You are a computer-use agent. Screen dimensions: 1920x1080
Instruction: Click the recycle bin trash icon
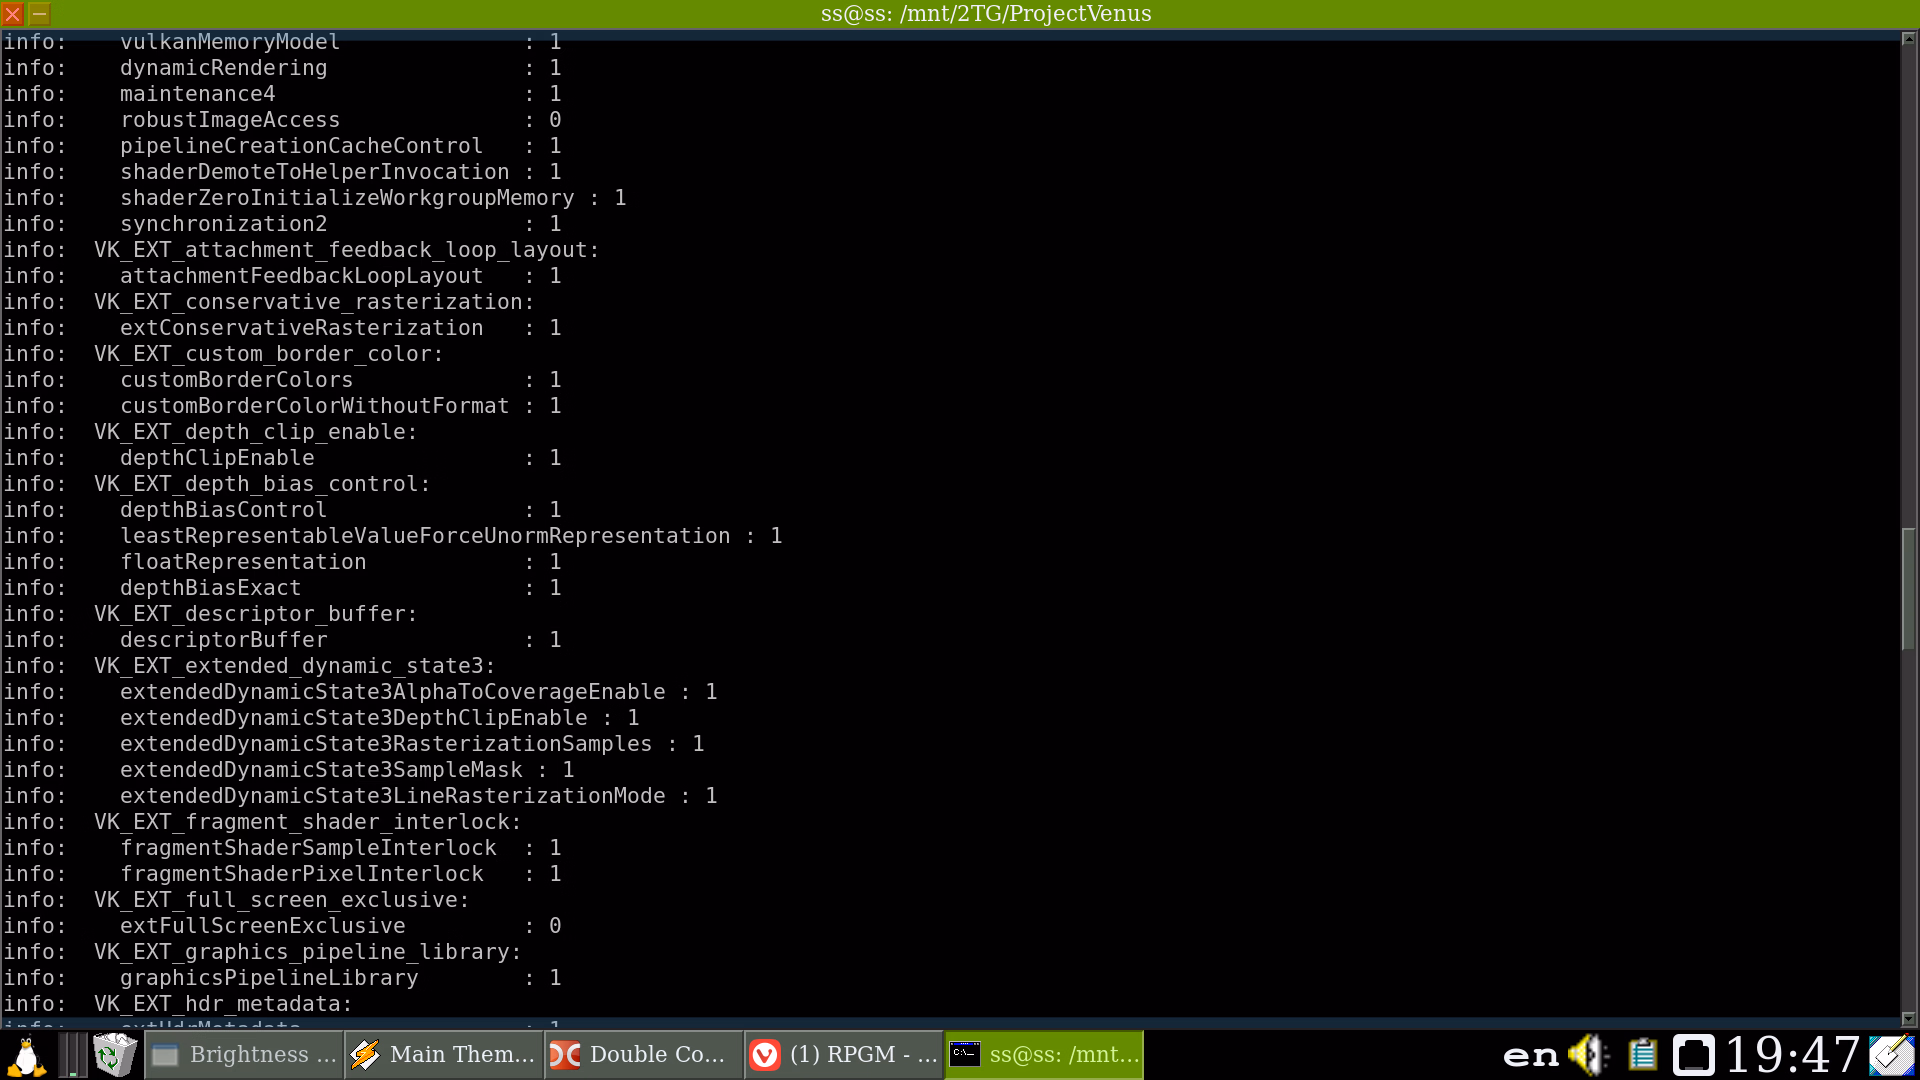coord(114,1055)
